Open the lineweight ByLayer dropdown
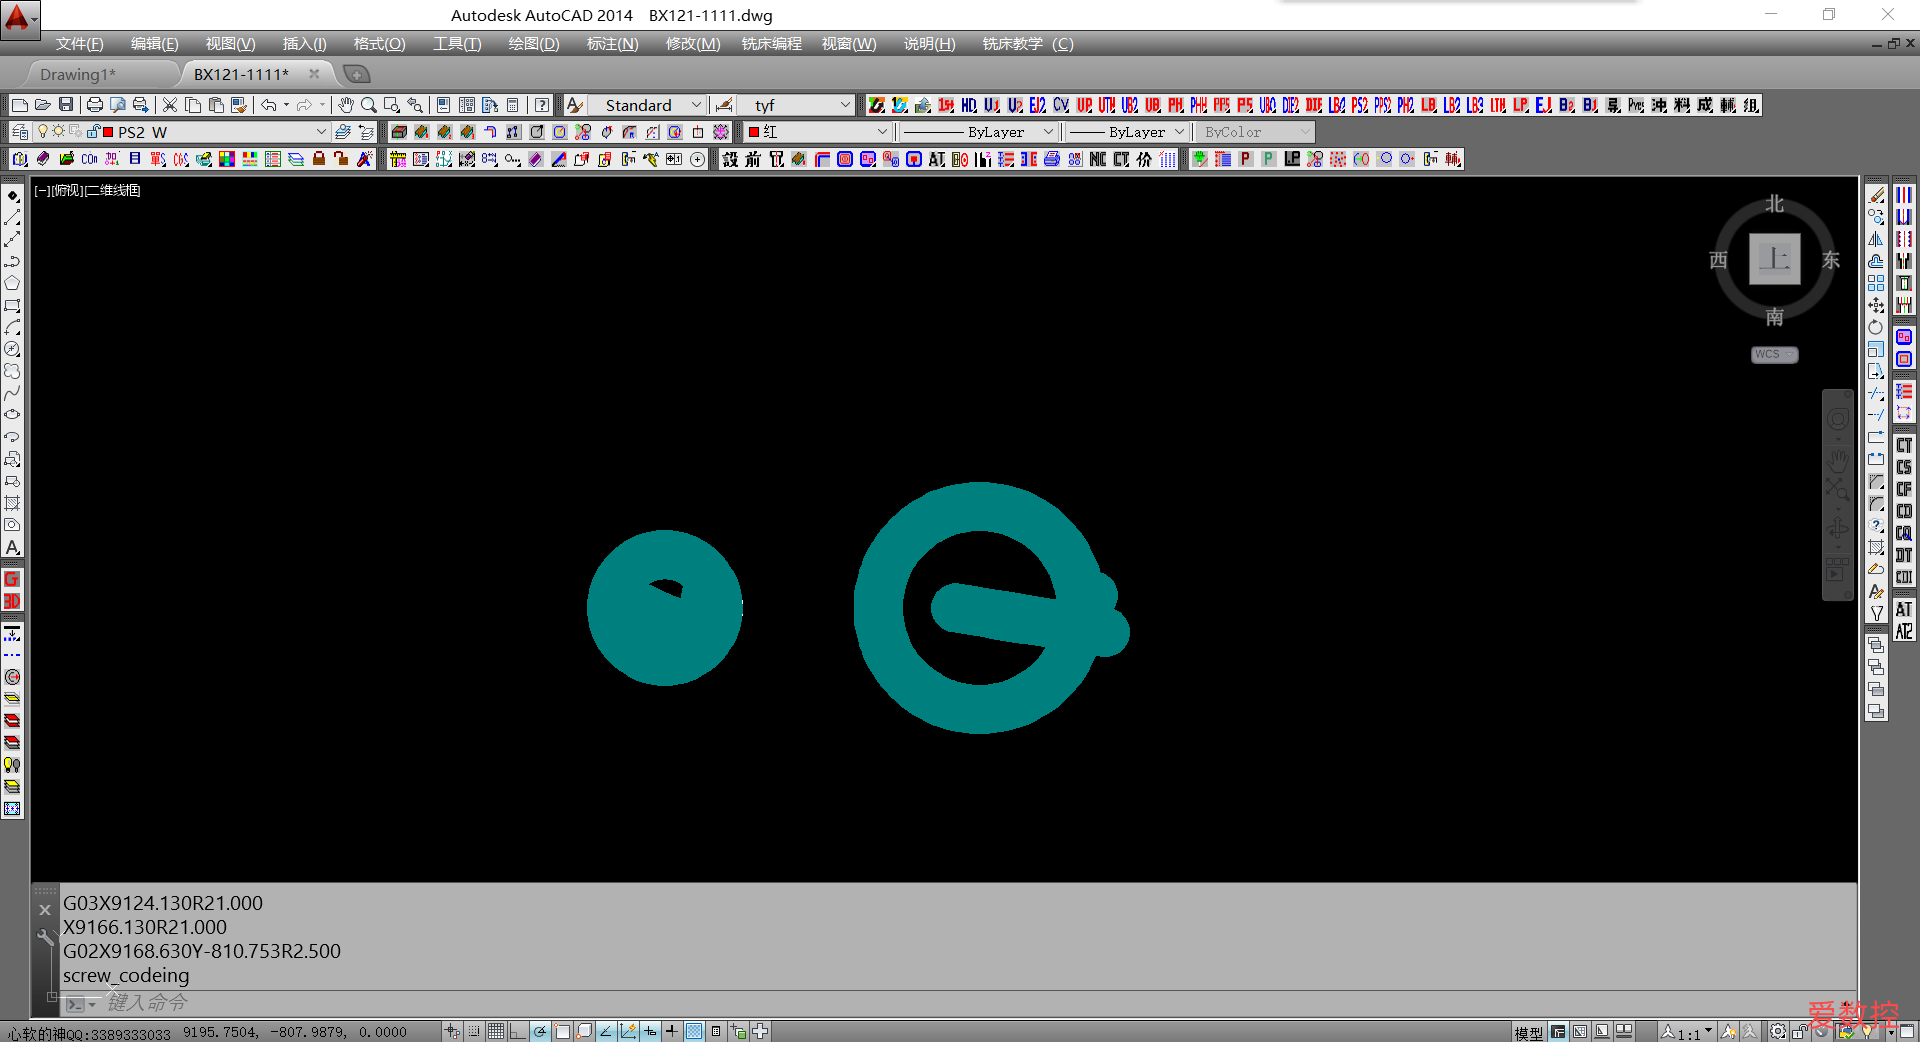This screenshot has width=1920, height=1042. coord(1126,132)
